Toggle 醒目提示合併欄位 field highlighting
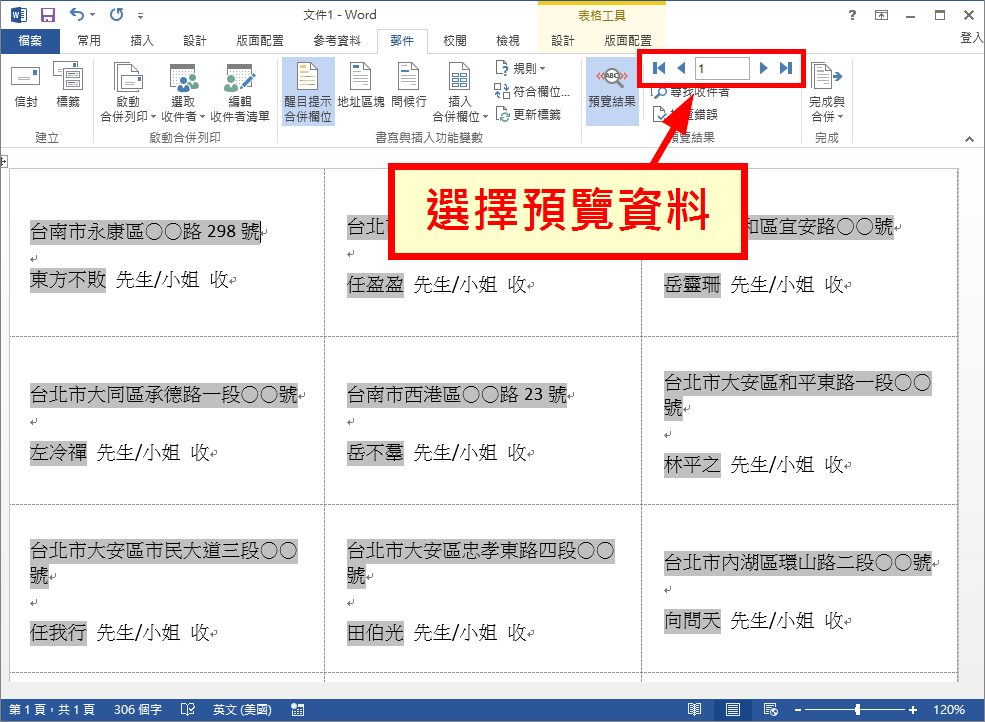The image size is (985, 722). 305,90
